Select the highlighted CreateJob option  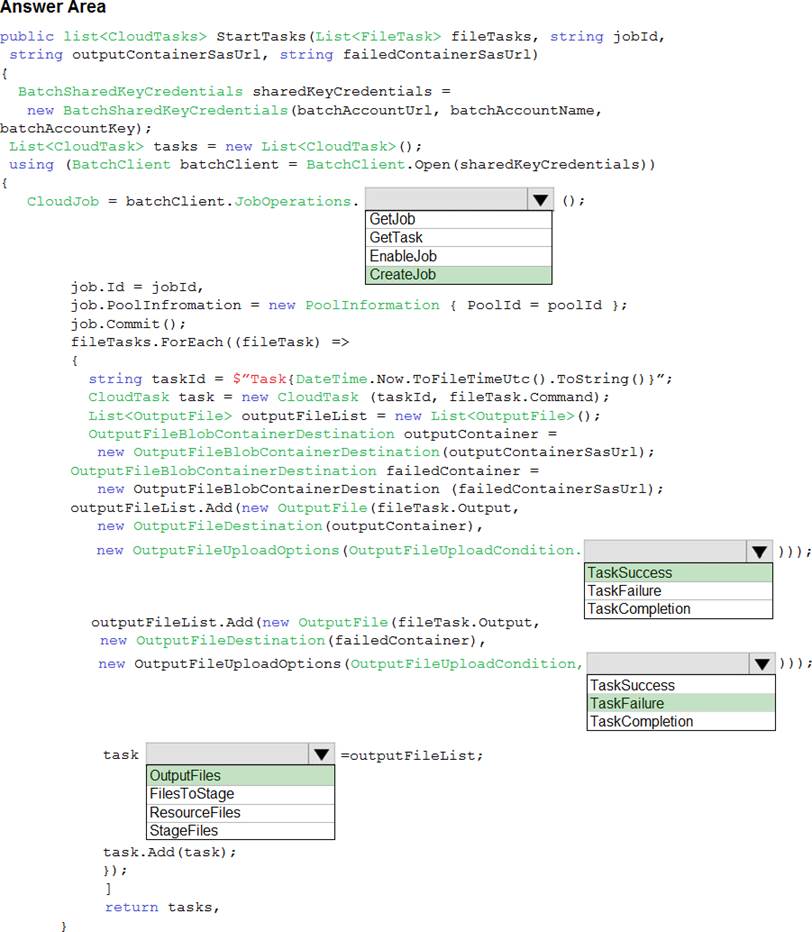coord(458,275)
